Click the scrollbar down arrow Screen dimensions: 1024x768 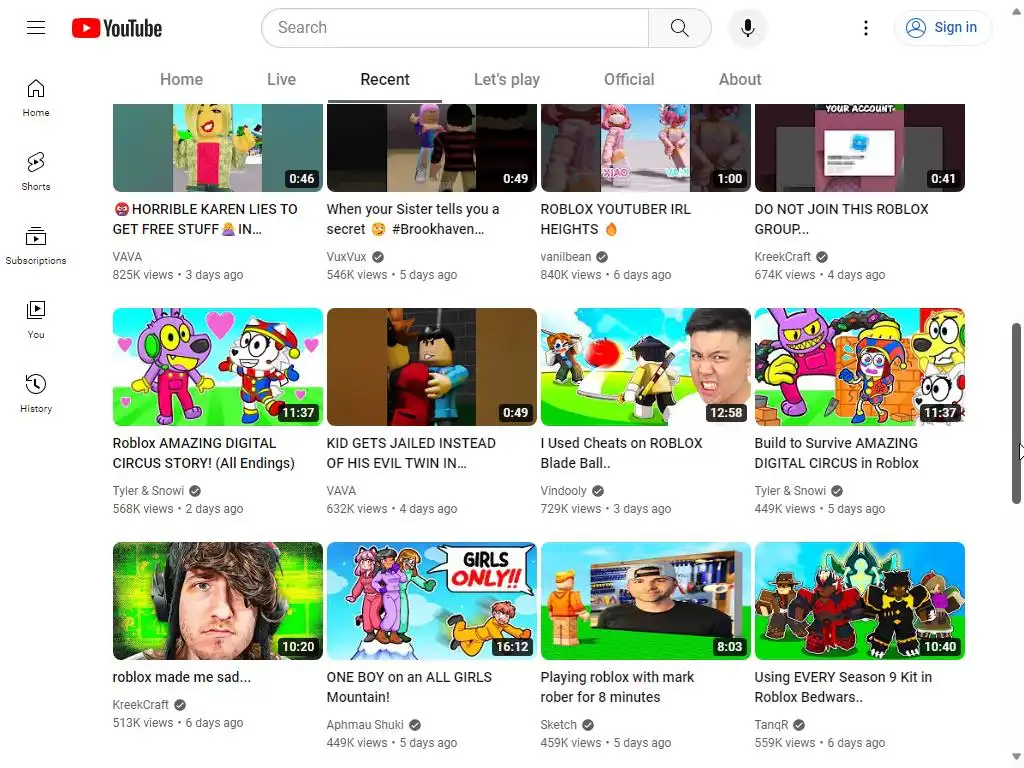1016,758
